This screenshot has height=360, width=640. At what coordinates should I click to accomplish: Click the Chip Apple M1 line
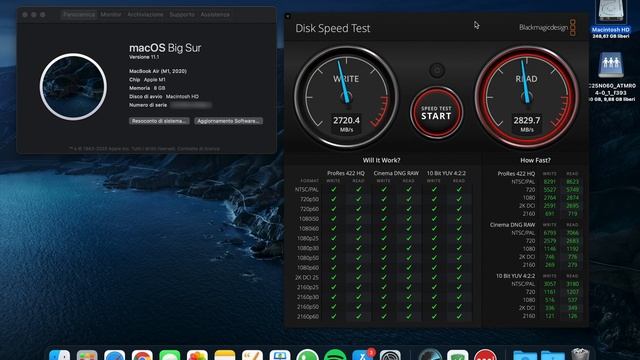point(147,80)
